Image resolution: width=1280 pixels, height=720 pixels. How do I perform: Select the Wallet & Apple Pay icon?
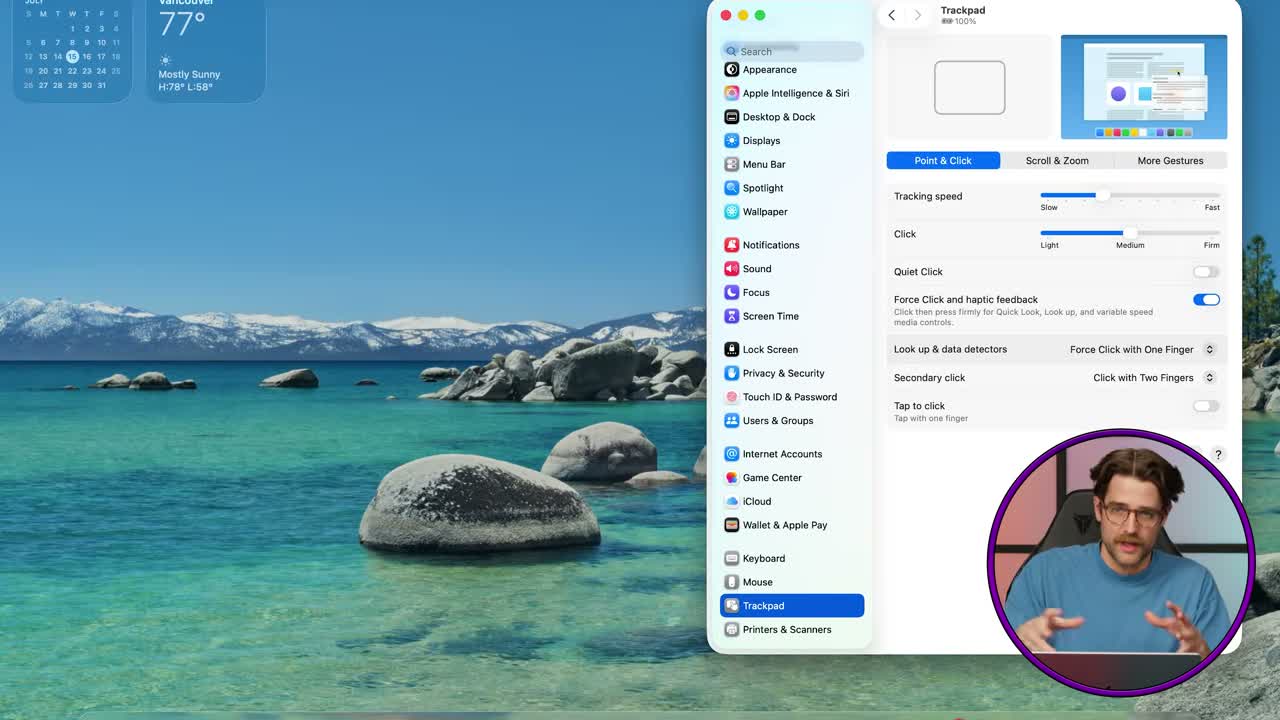pyautogui.click(x=732, y=525)
